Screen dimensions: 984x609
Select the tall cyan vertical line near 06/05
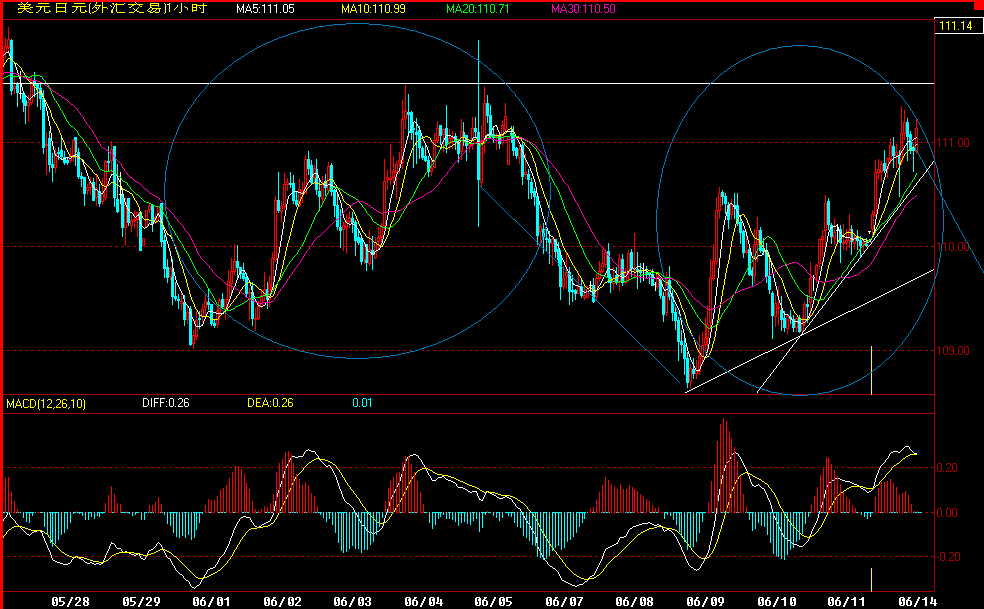(x=479, y=130)
